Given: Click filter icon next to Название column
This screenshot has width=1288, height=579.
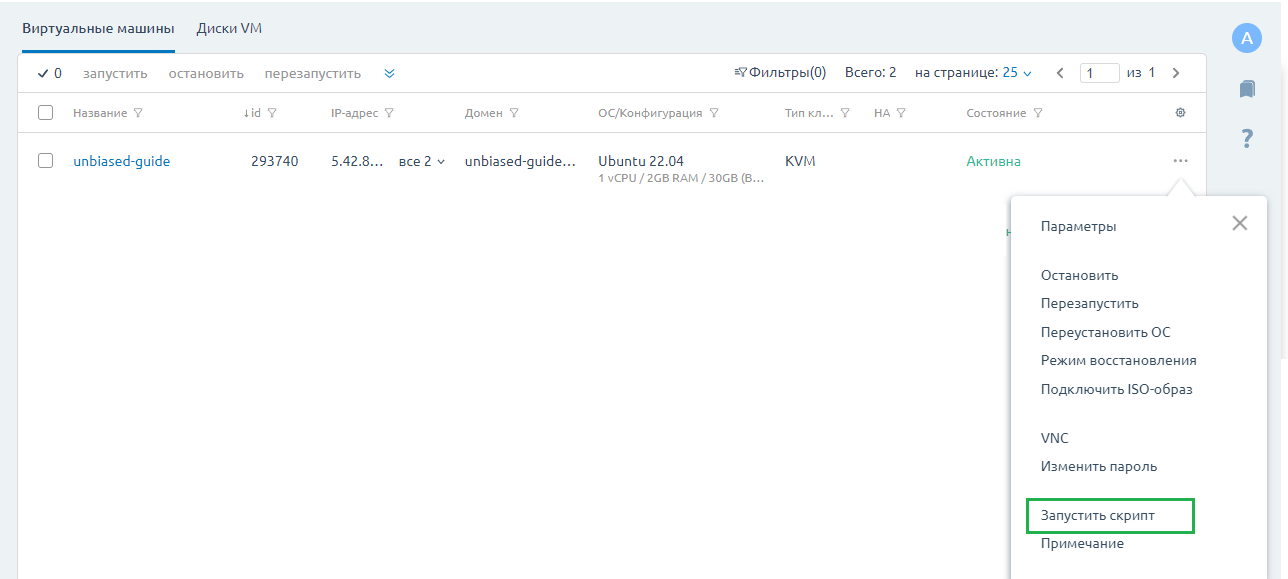Looking at the screenshot, I should point(138,113).
